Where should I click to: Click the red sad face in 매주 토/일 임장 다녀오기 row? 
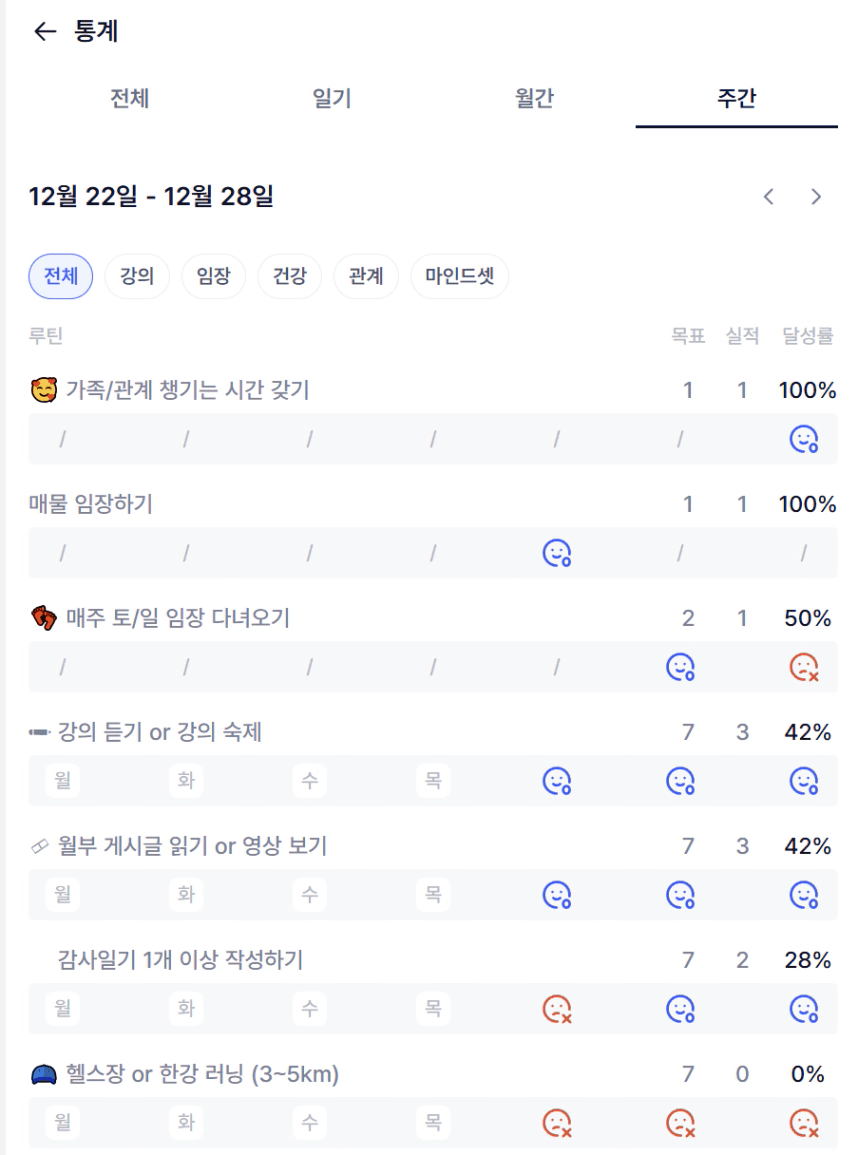804,667
